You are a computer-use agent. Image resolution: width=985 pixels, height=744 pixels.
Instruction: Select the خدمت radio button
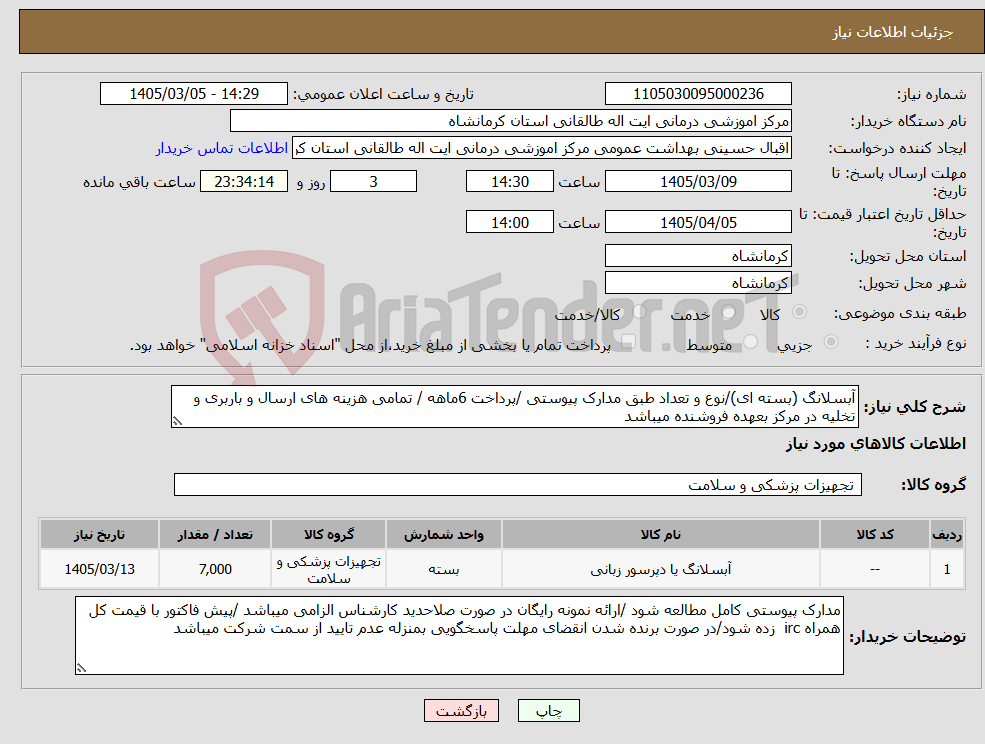click(729, 312)
